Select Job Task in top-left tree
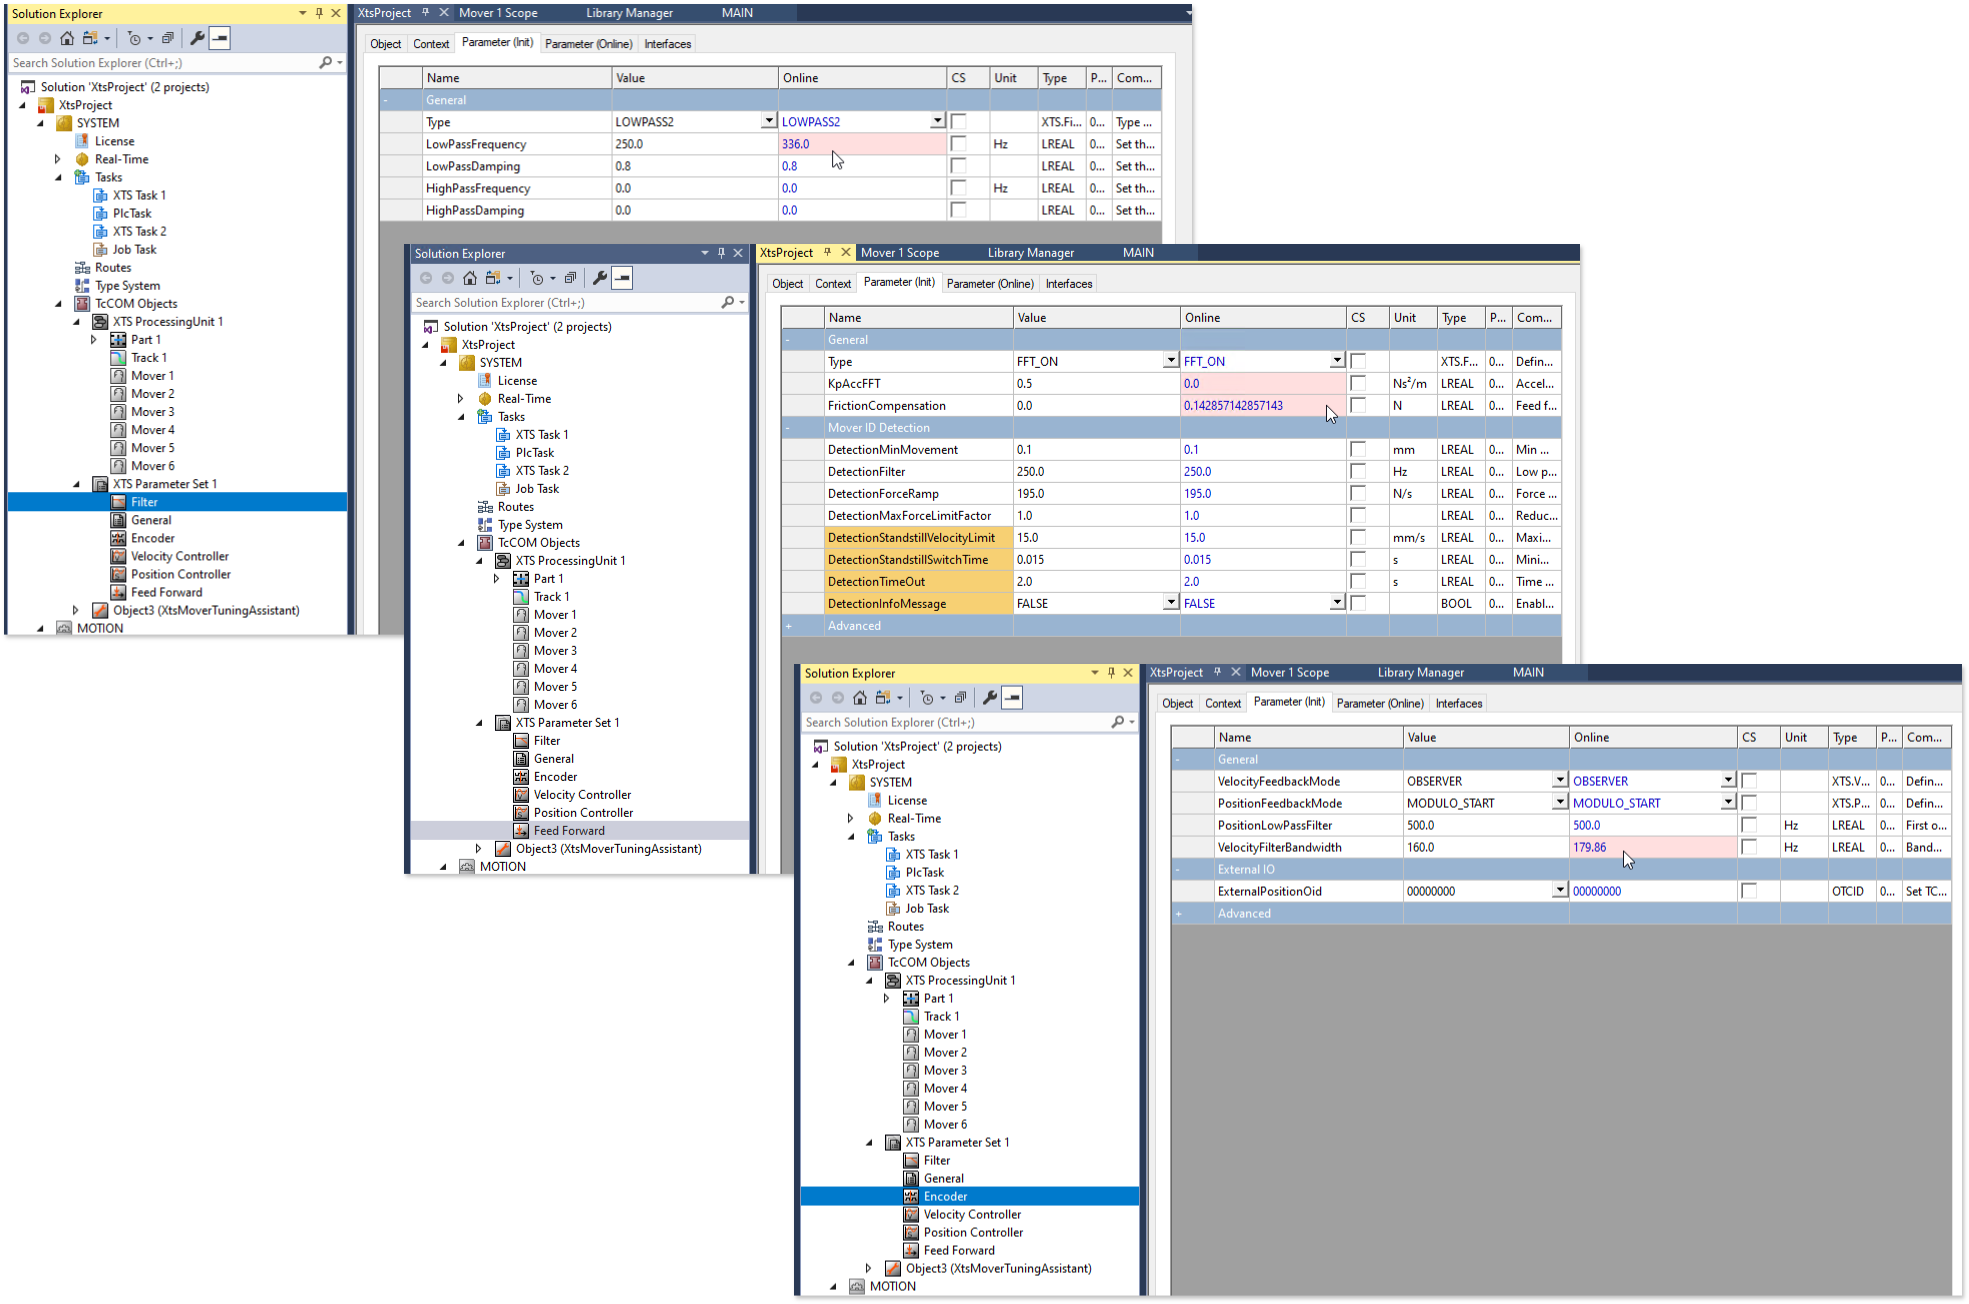 tap(134, 250)
